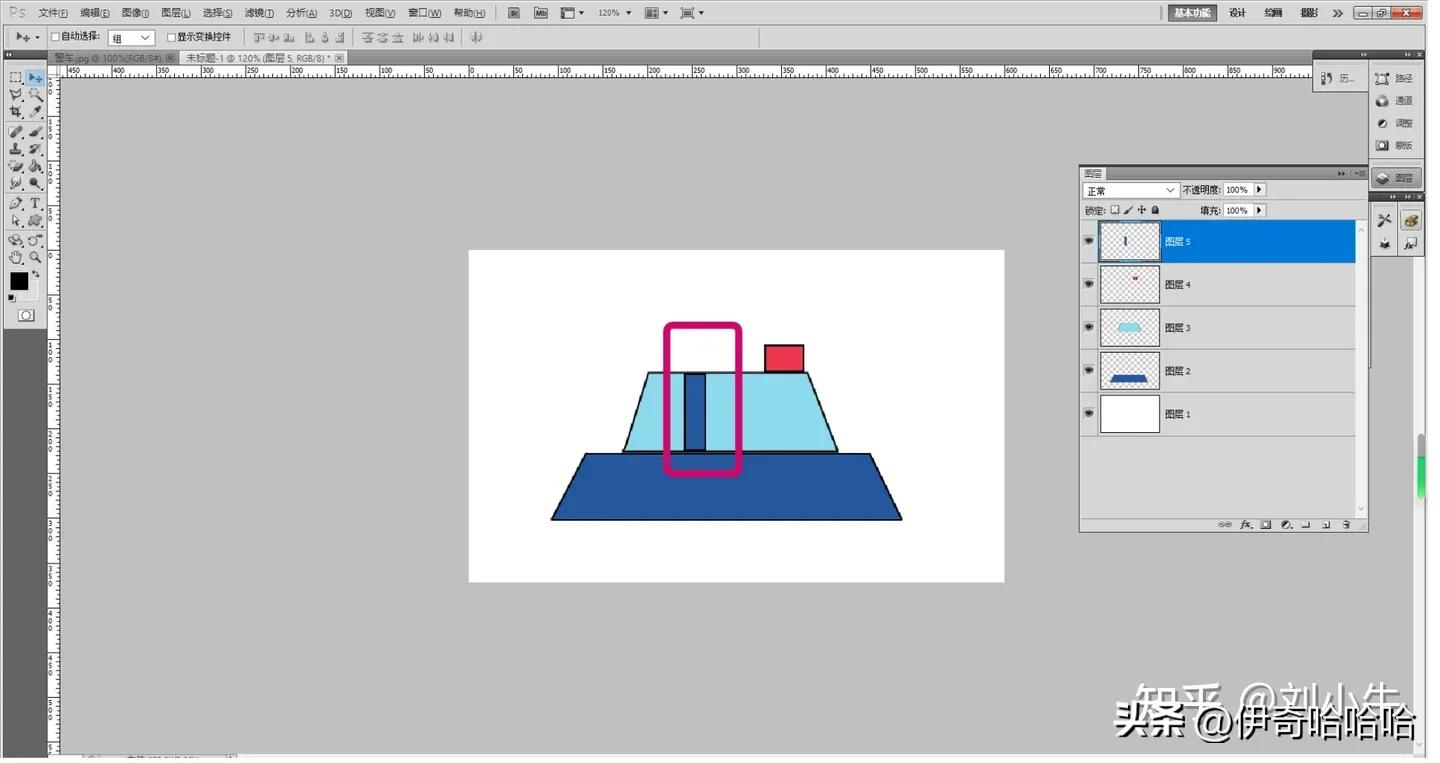Image resolution: width=1440 pixels, height=763 pixels.
Task: Click the delete layer trash icon
Action: pyautogui.click(x=1346, y=524)
